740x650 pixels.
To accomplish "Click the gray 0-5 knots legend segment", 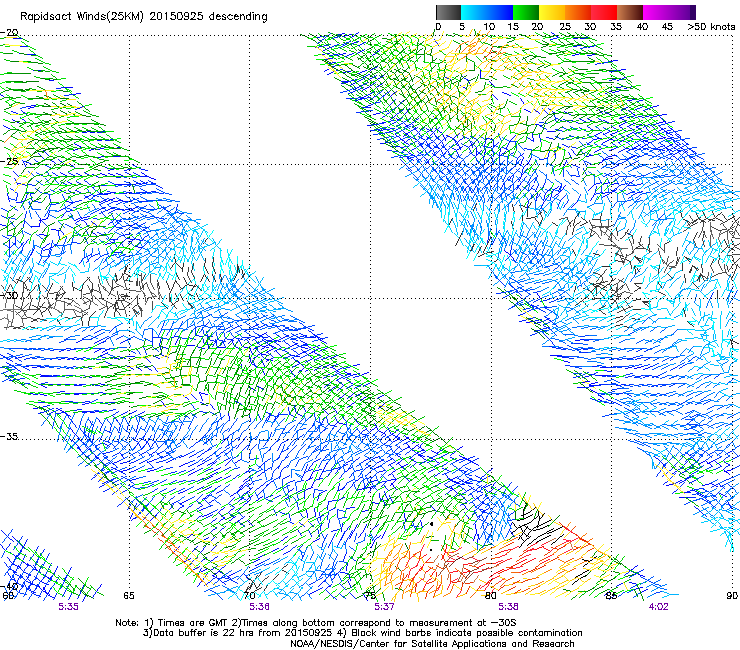I will 448,12.
